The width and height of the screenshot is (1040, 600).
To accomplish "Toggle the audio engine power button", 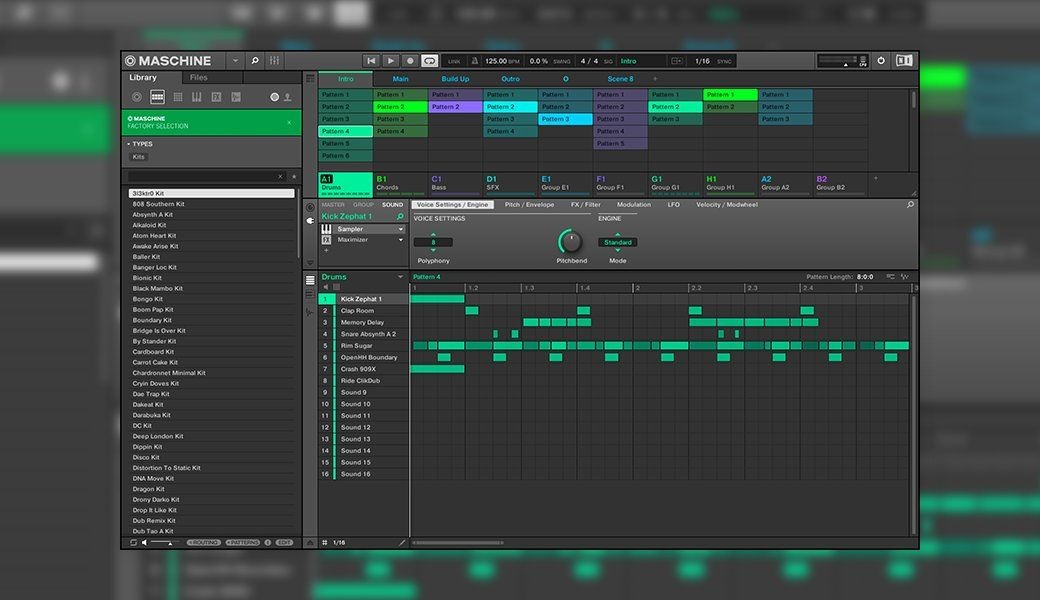I will [881, 61].
